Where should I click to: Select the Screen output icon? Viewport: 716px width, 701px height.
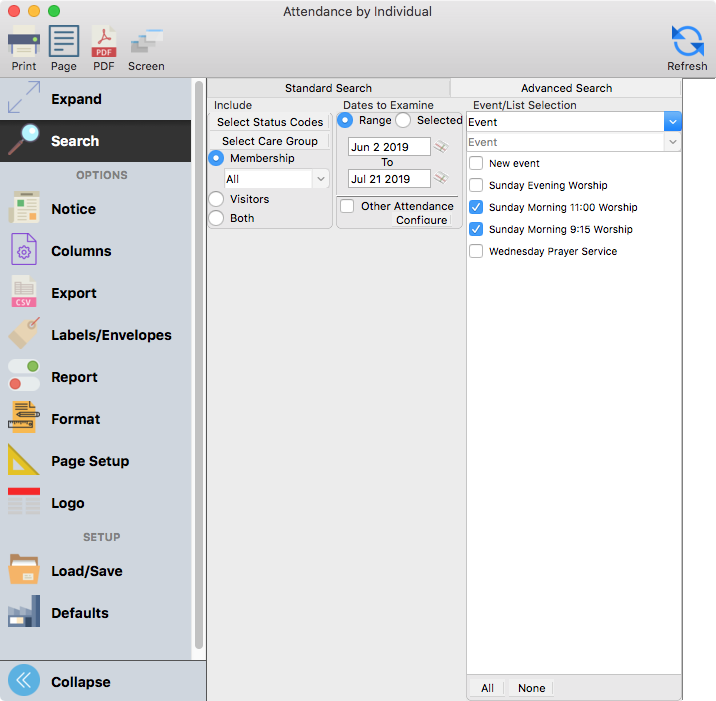(x=146, y=42)
